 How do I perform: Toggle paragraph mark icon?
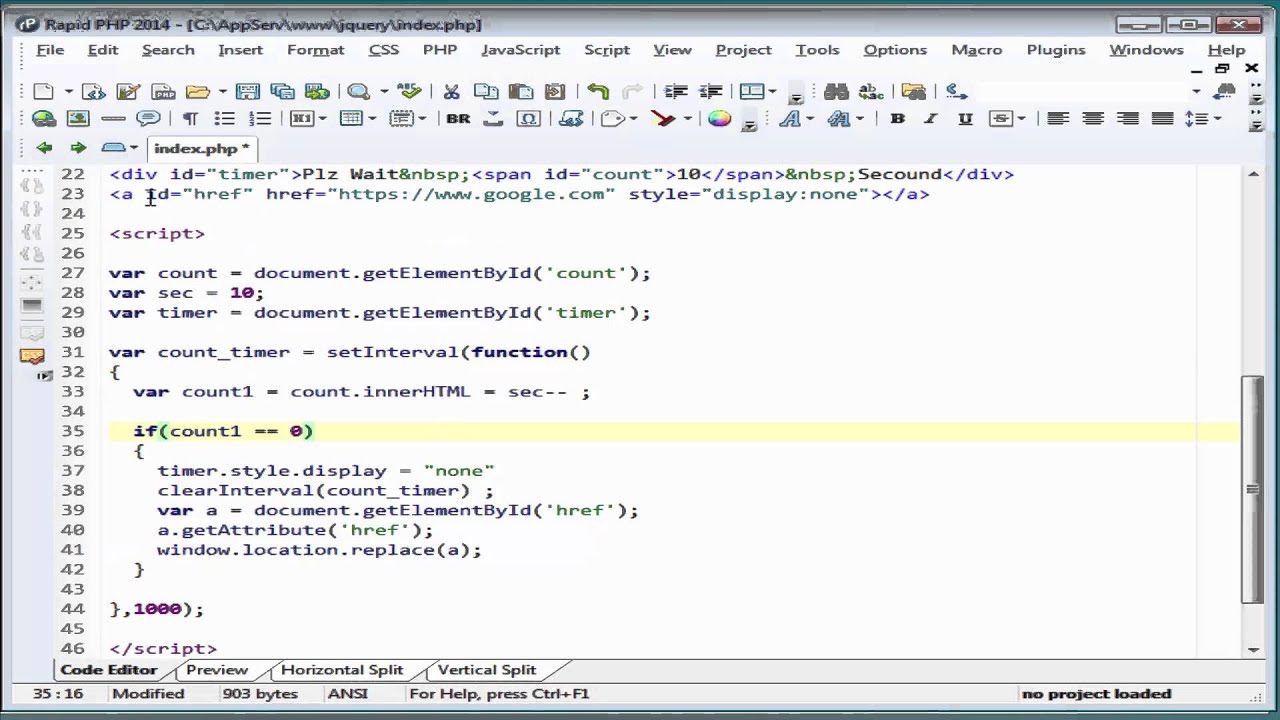tap(190, 119)
